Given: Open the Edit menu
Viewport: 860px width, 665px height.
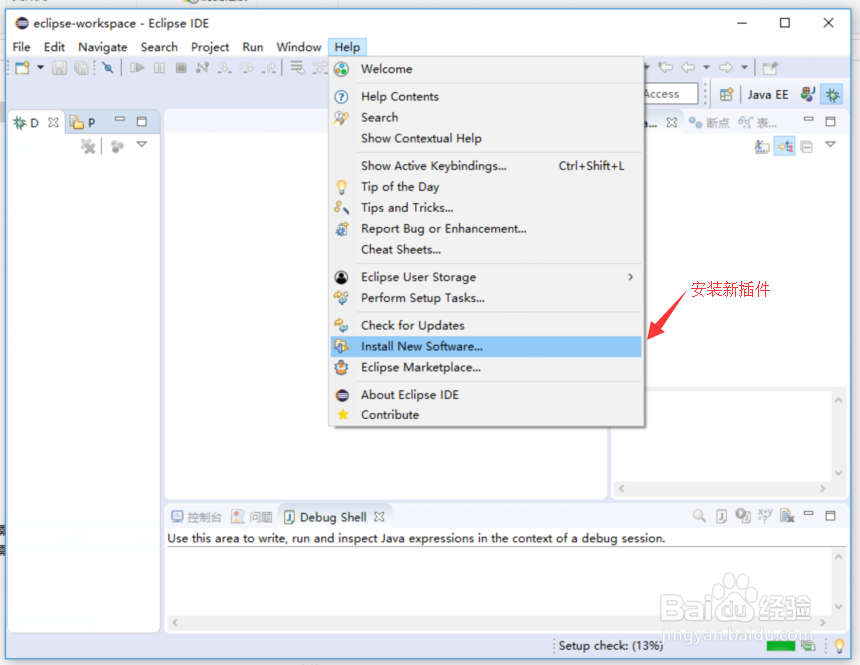Looking at the screenshot, I should pos(54,47).
